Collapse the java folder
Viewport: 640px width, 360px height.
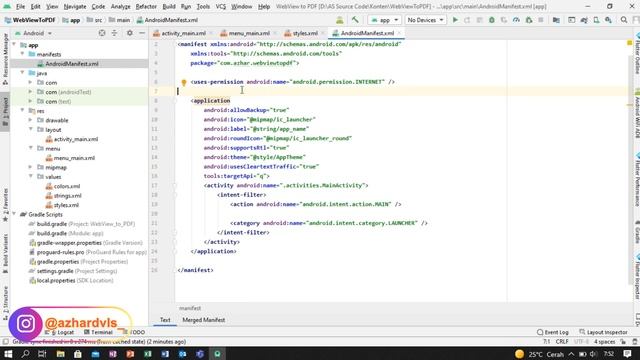tap(22, 73)
